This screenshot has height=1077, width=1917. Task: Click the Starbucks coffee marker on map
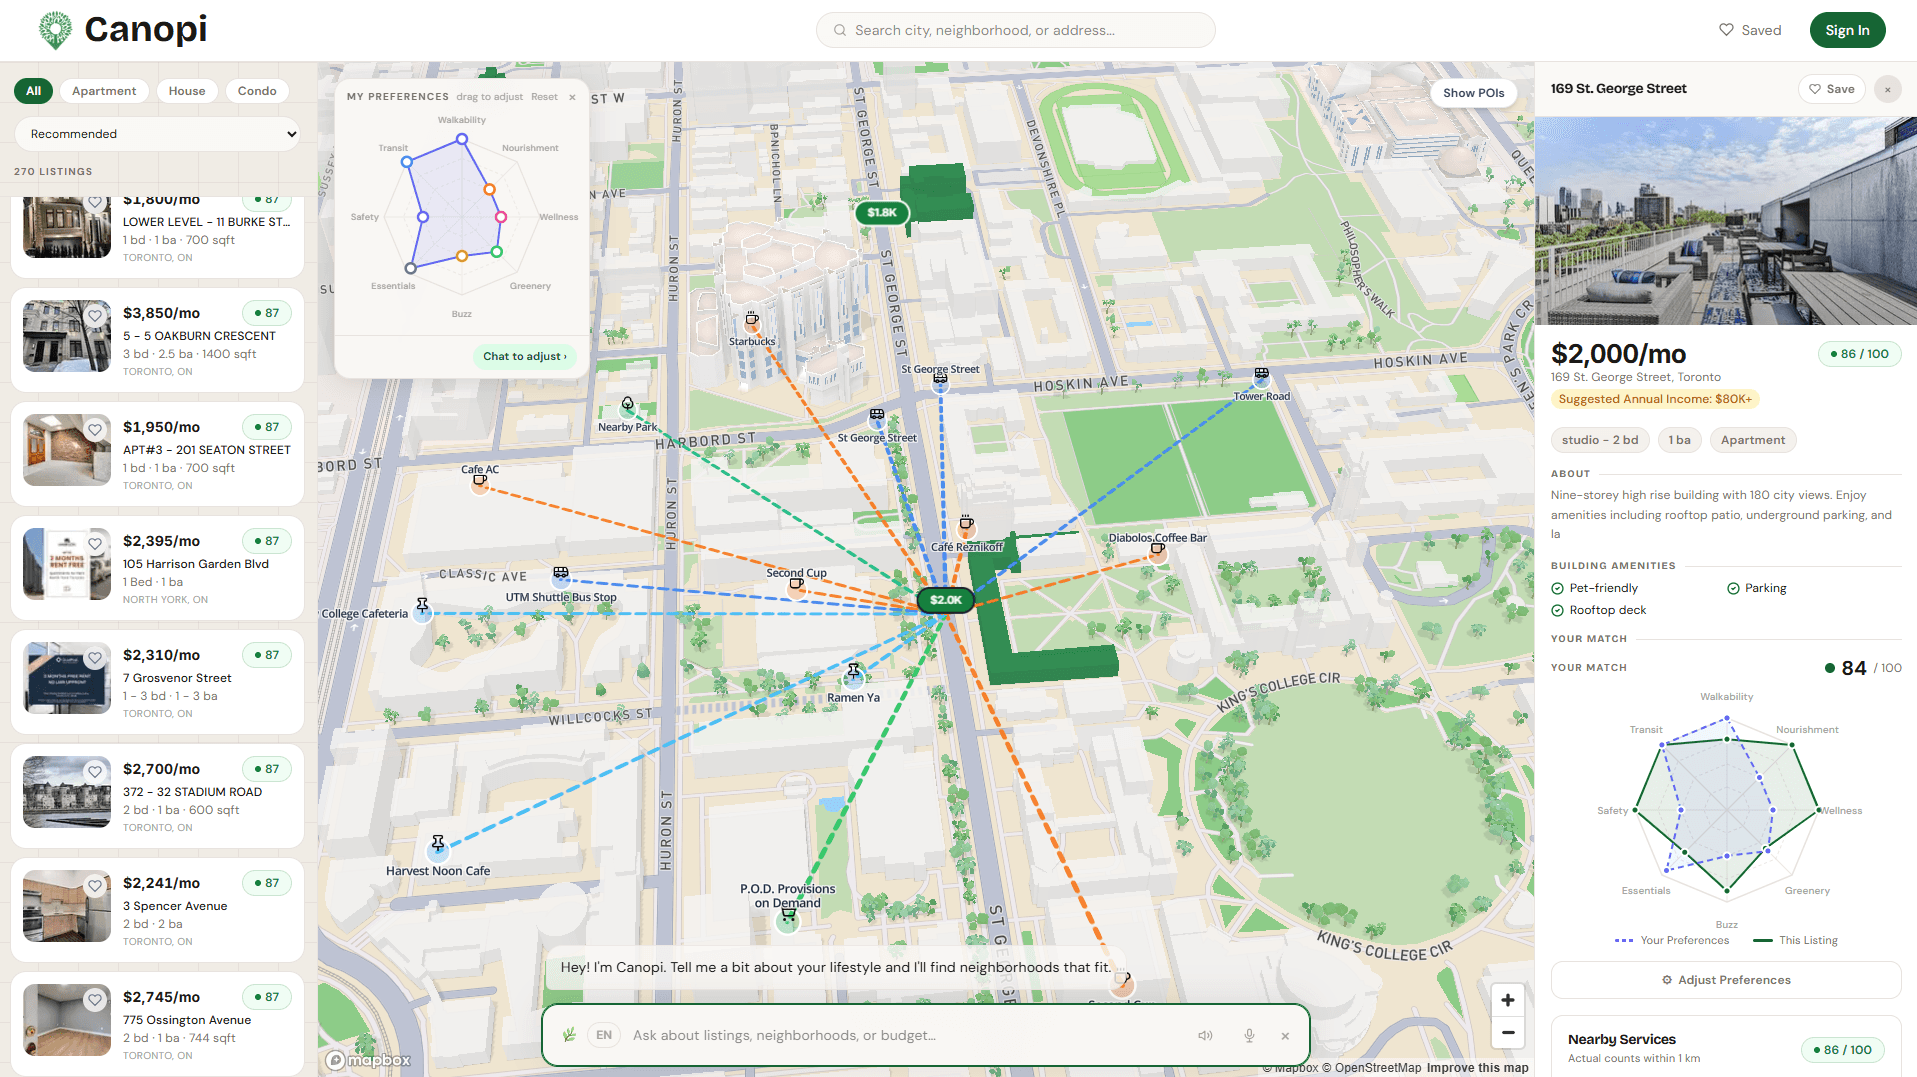(x=752, y=321)
